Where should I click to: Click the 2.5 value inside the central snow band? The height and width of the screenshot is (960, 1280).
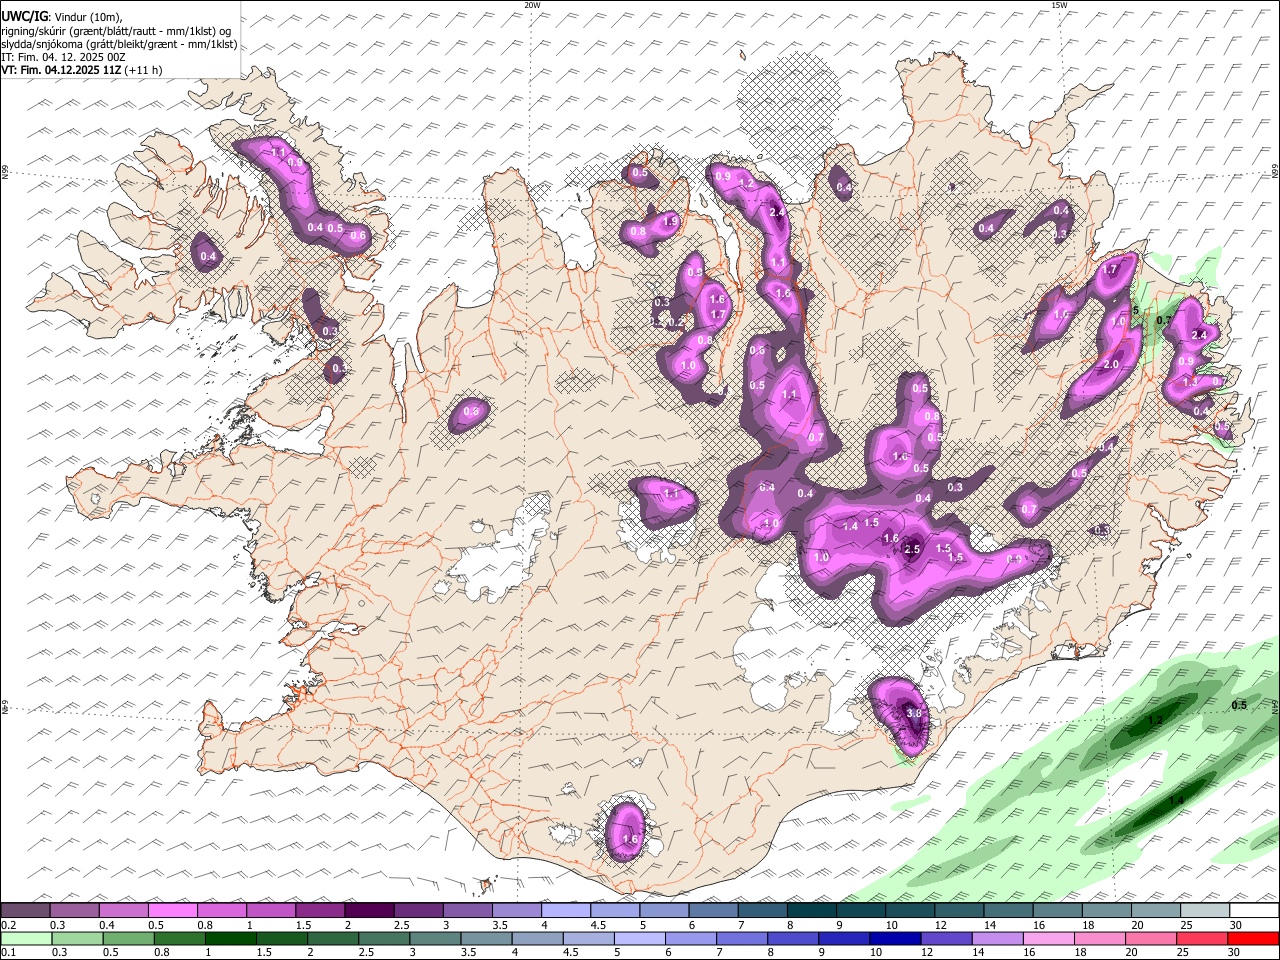[x=912, y=550]
